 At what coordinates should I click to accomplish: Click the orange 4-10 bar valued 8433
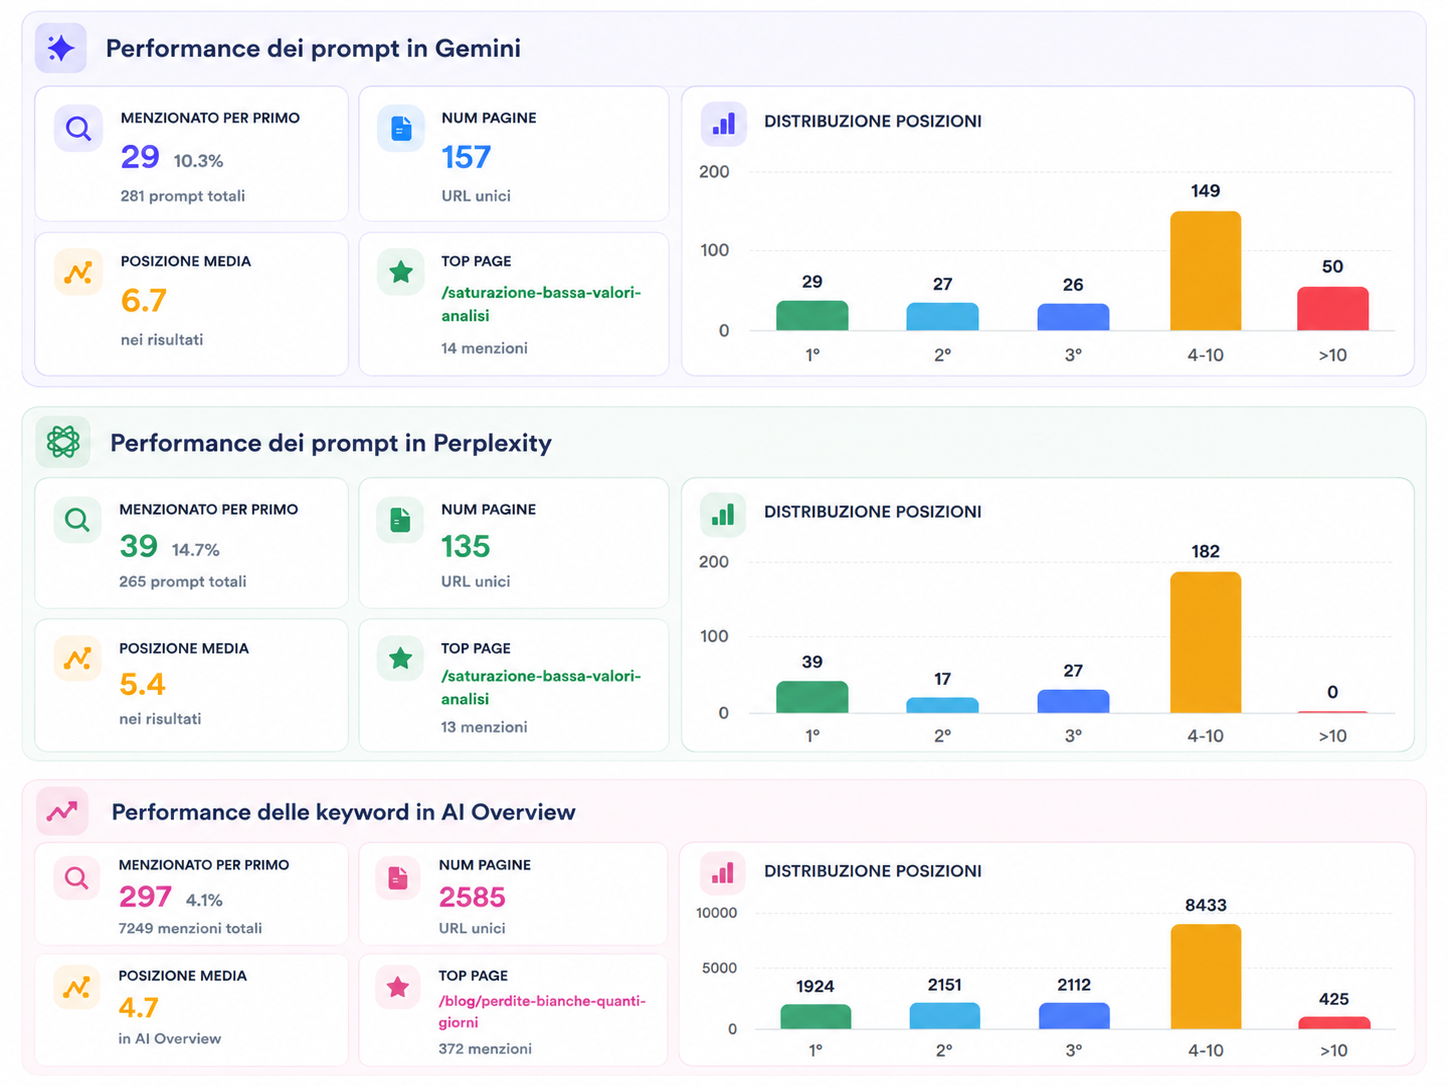1205,977
